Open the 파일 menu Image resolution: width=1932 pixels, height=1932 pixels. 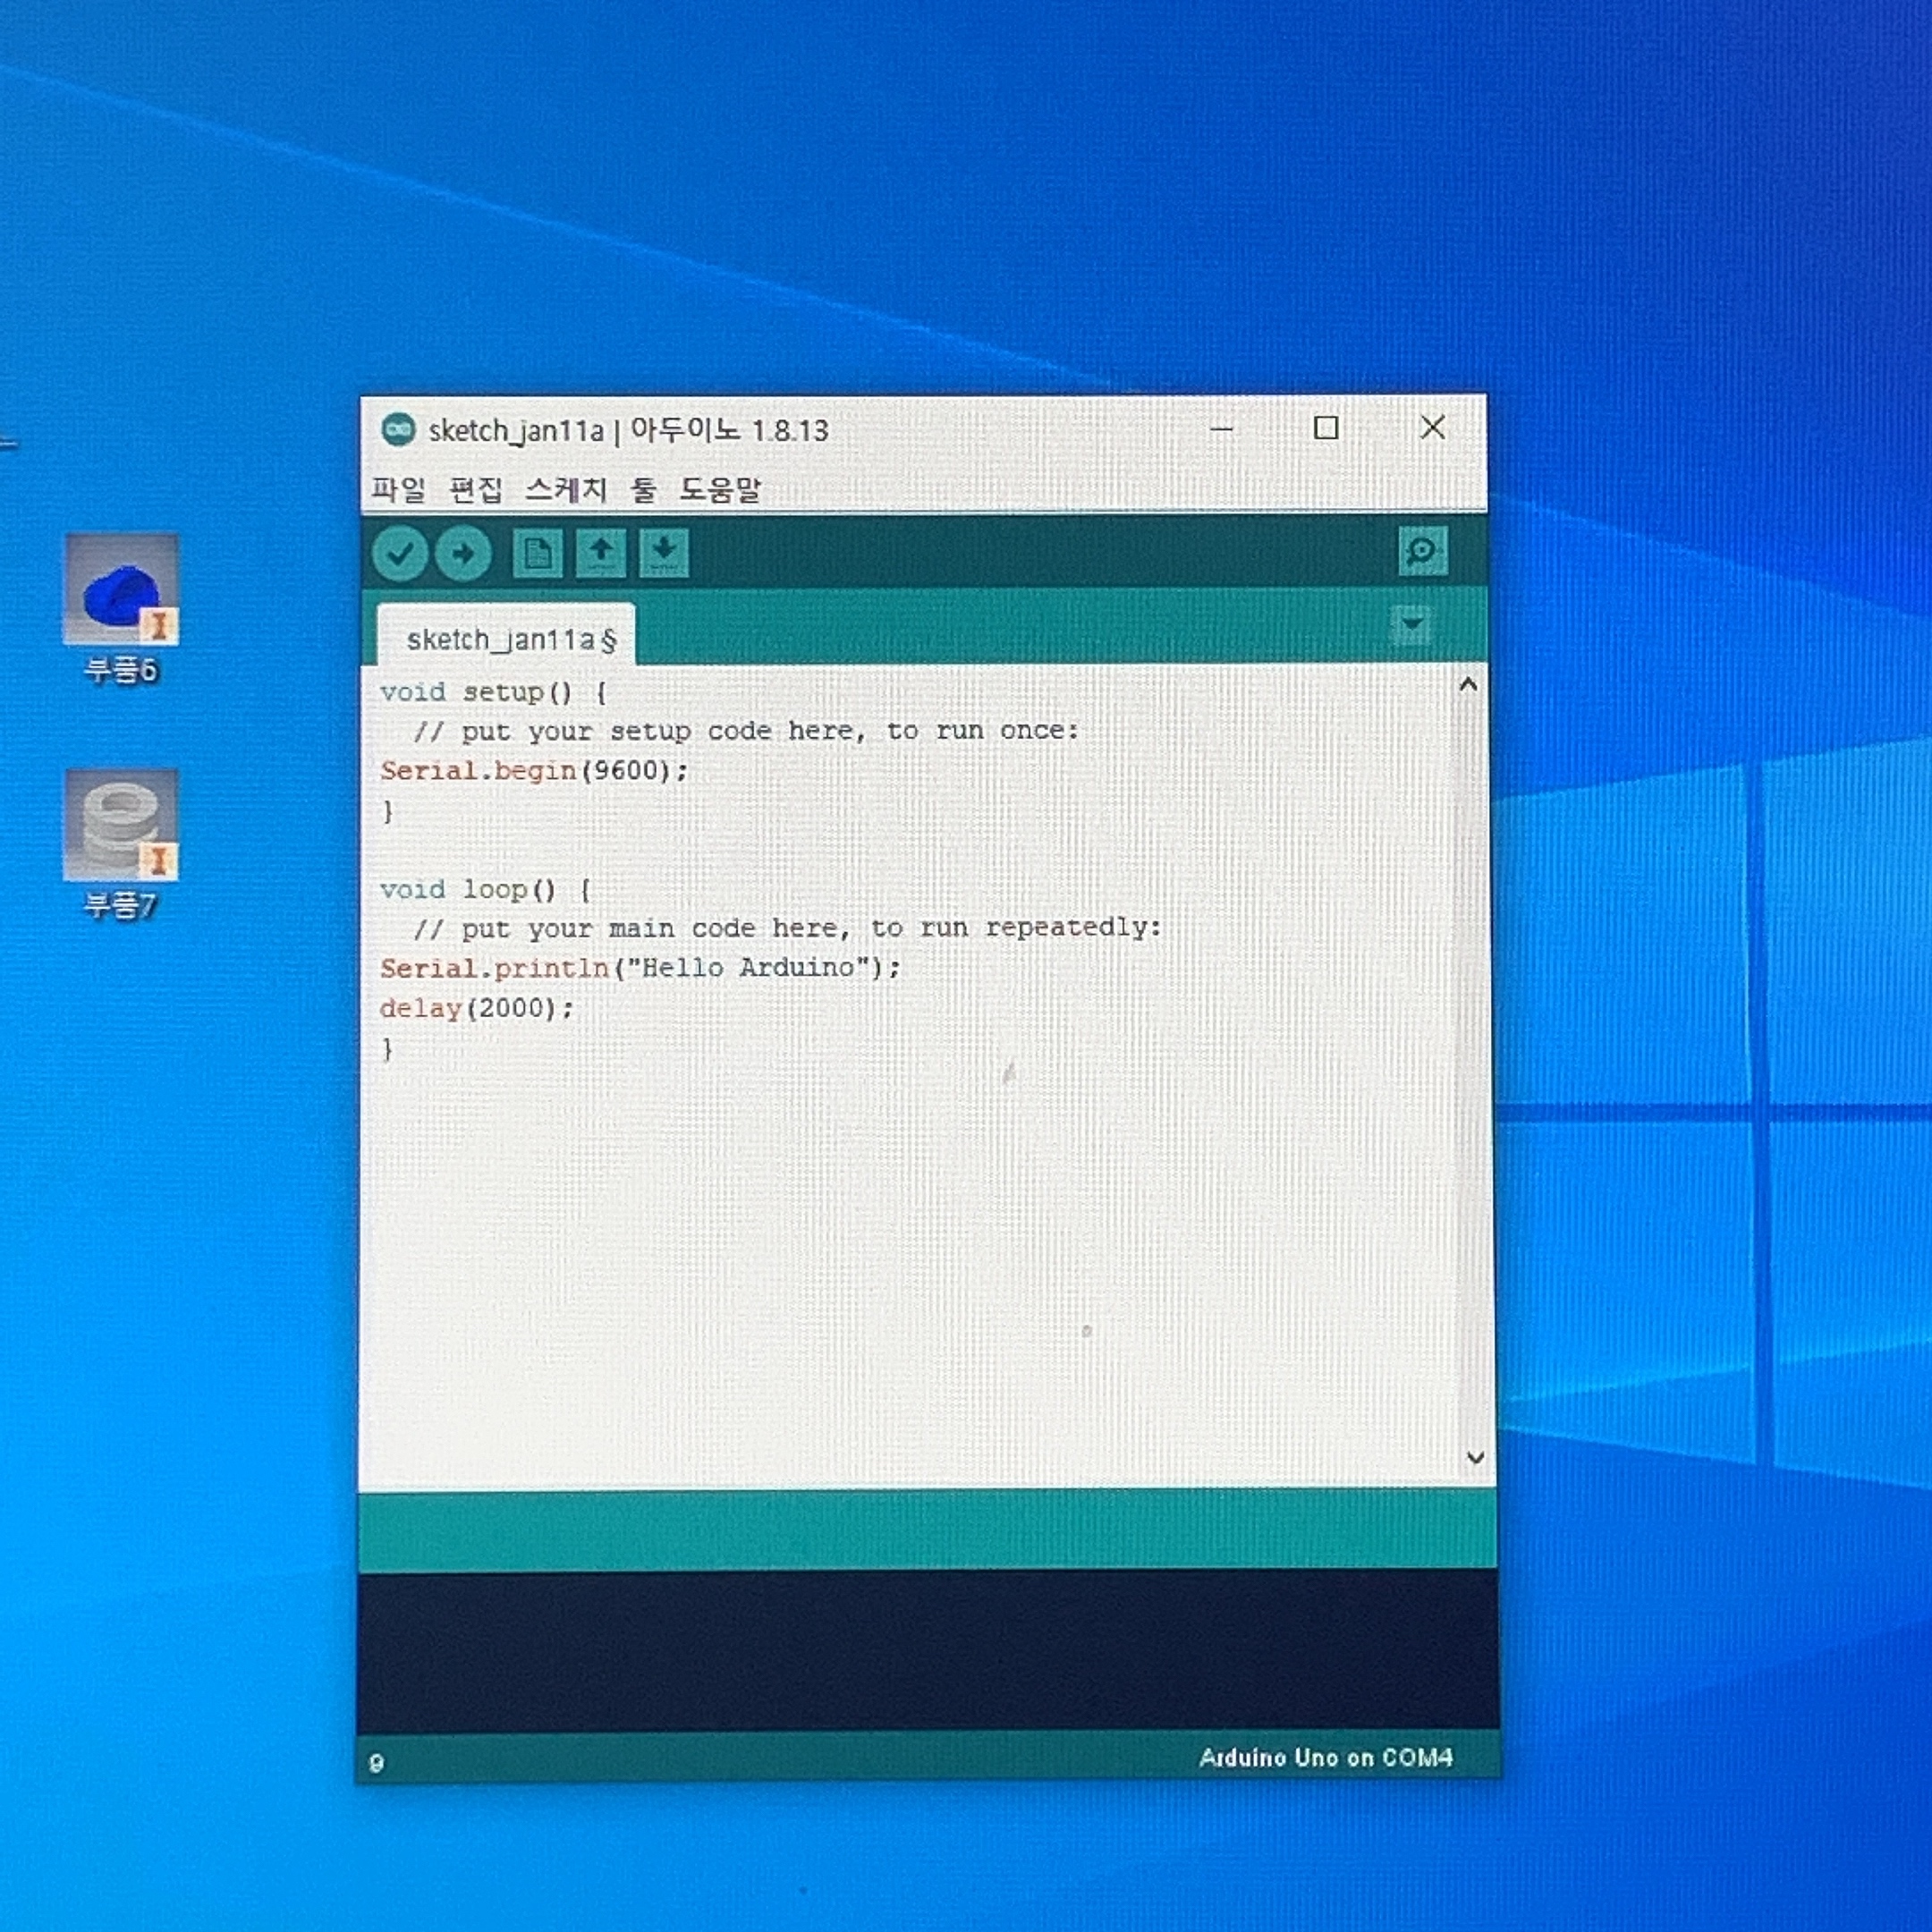(398, 489)
